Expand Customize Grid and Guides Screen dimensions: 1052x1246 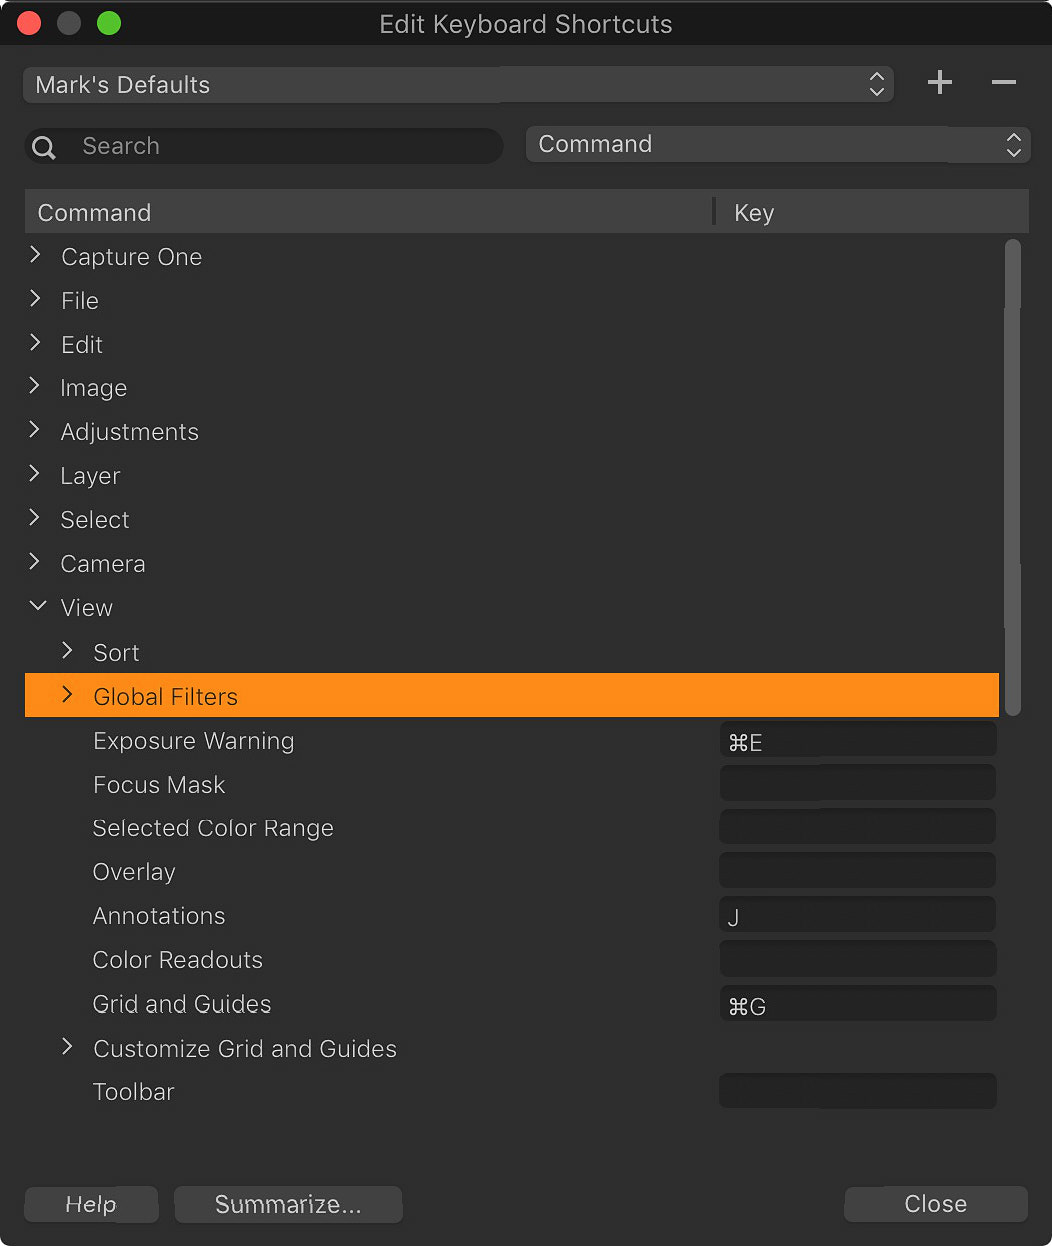pyautogui.click(x=68, y=1048)
